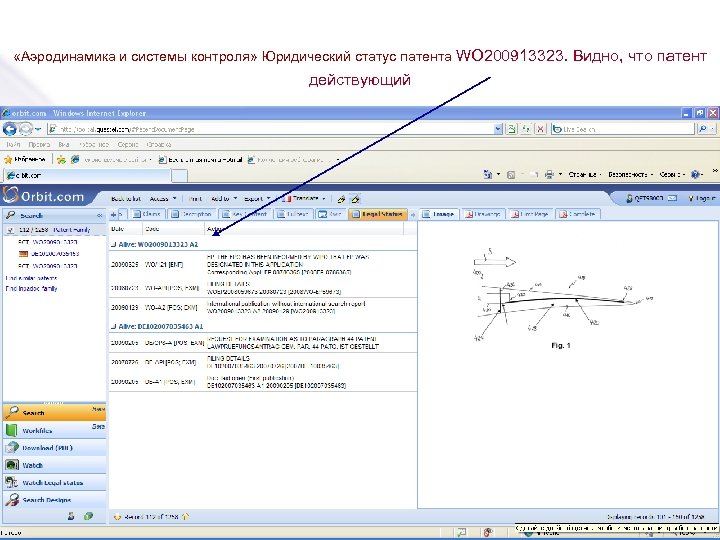
Task: Open the Файл menu in menu bar
Action: (x=13, y=144)
